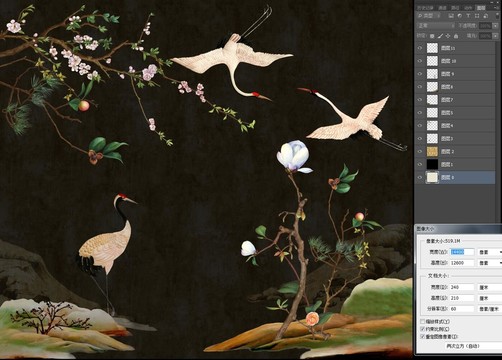Select layer 图层 11 thumbnail

(x=432, y=48)
